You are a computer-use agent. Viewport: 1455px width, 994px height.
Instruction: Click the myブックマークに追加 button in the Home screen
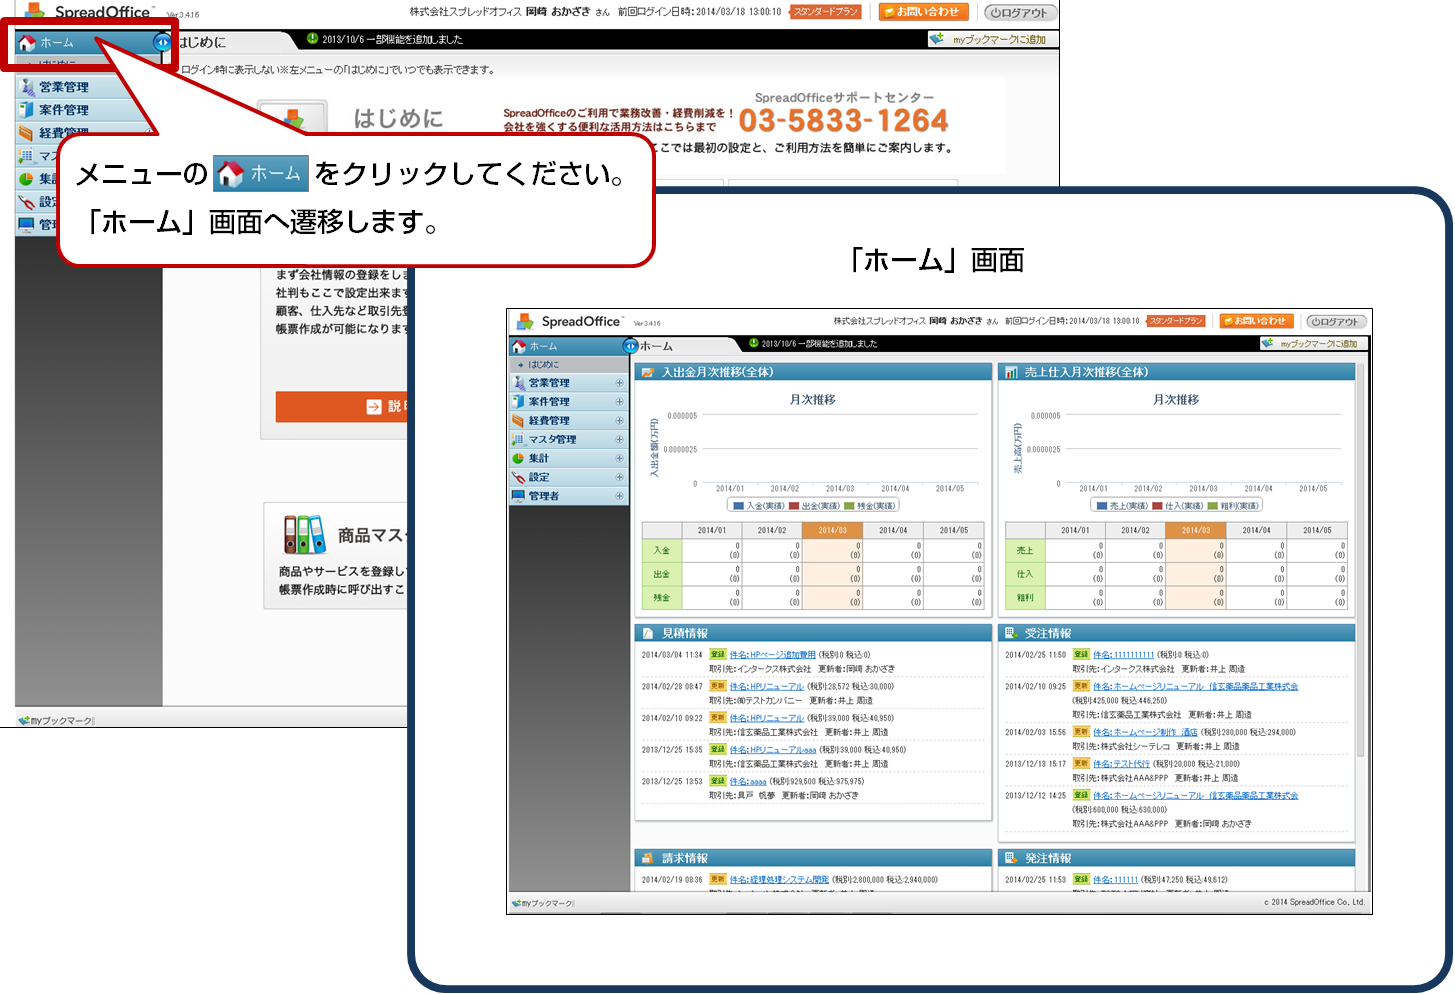[1312, 344]
